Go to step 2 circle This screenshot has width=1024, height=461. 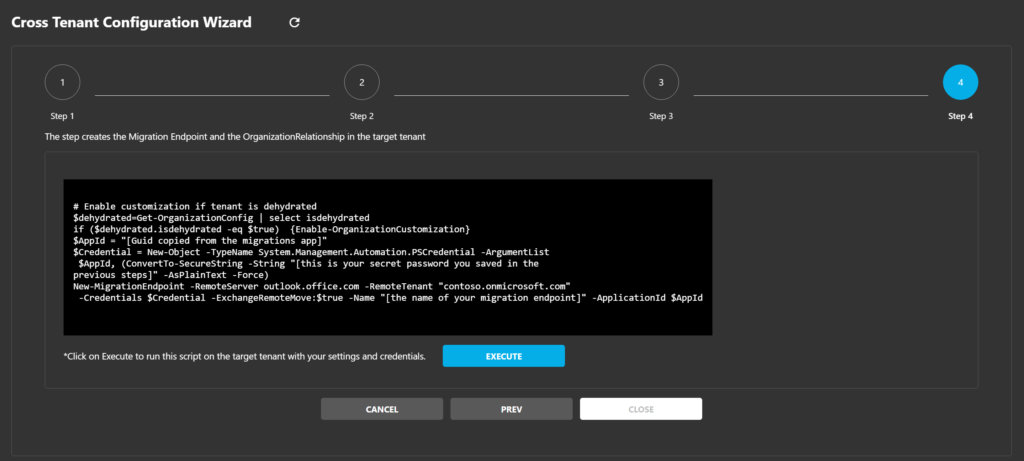point(362,83)
